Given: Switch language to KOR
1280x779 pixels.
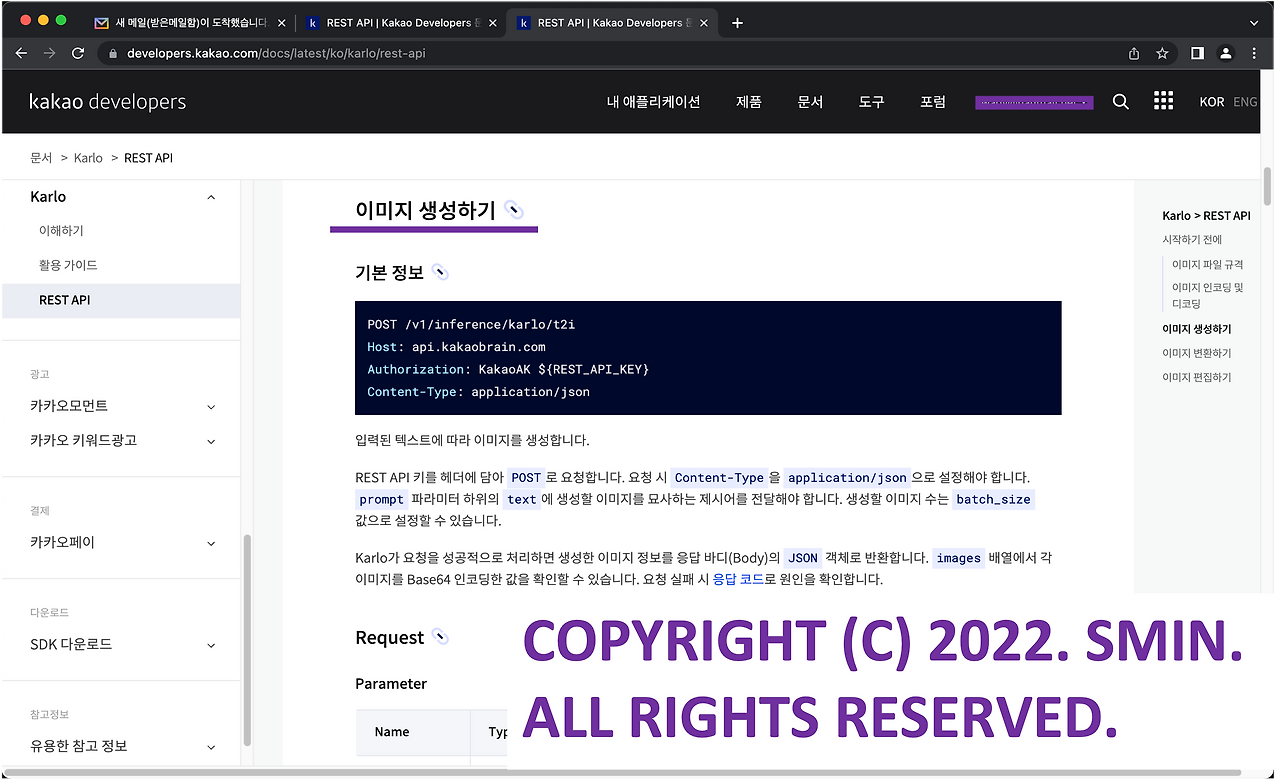Looking at the screenshot, I should pos(1212,102).
